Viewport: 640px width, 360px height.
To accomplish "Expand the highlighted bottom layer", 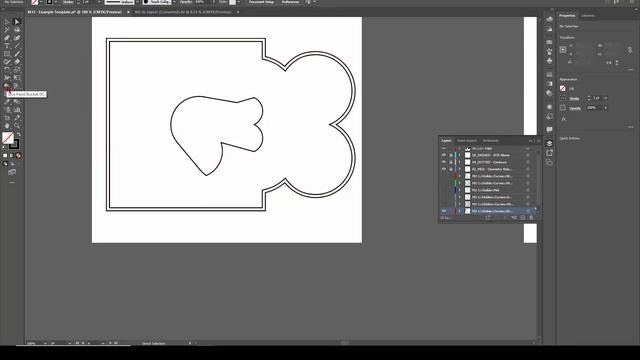I will point(459,211).
